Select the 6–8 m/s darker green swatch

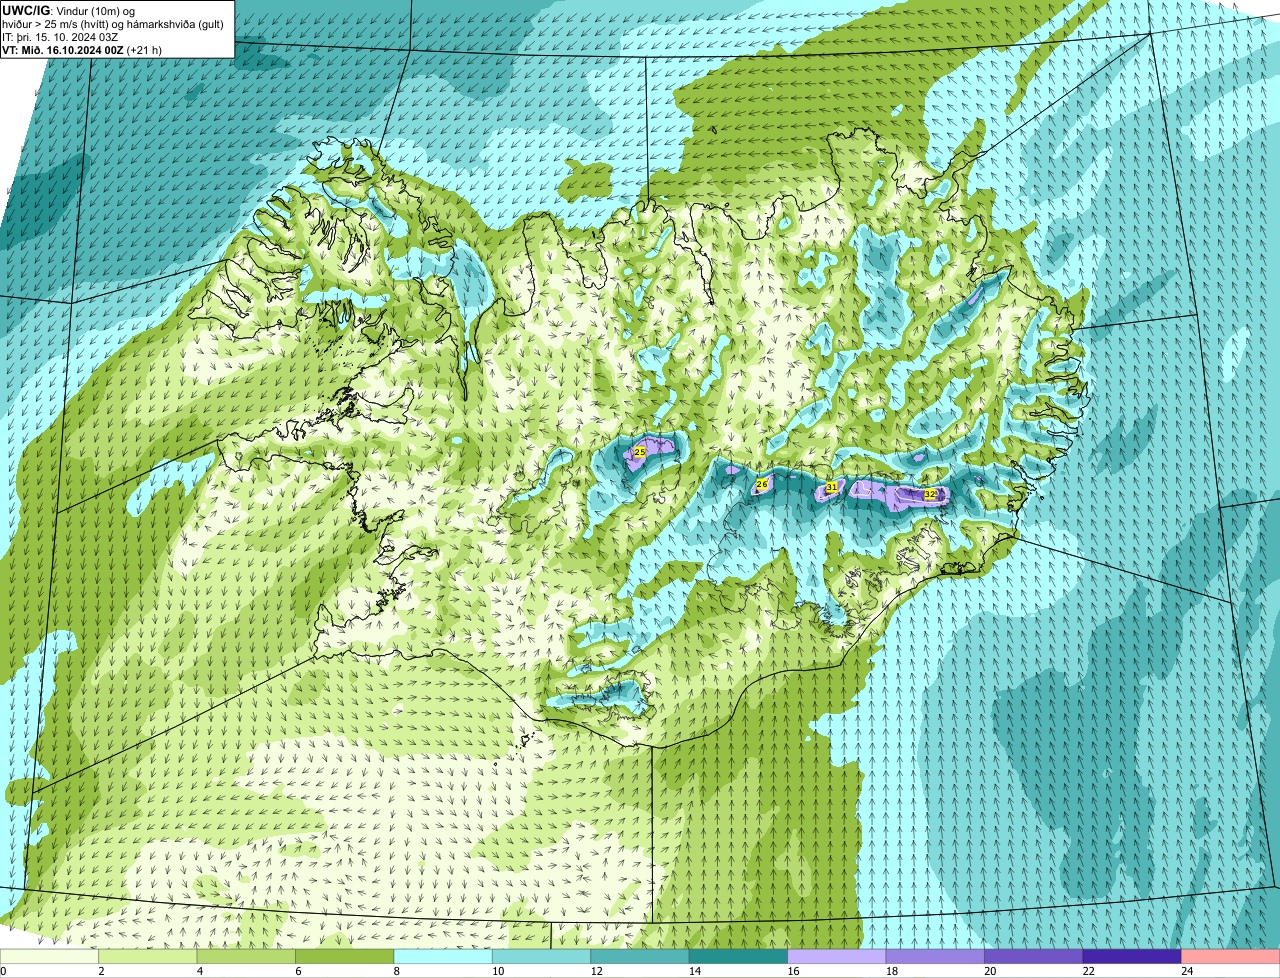click(345, 956)
